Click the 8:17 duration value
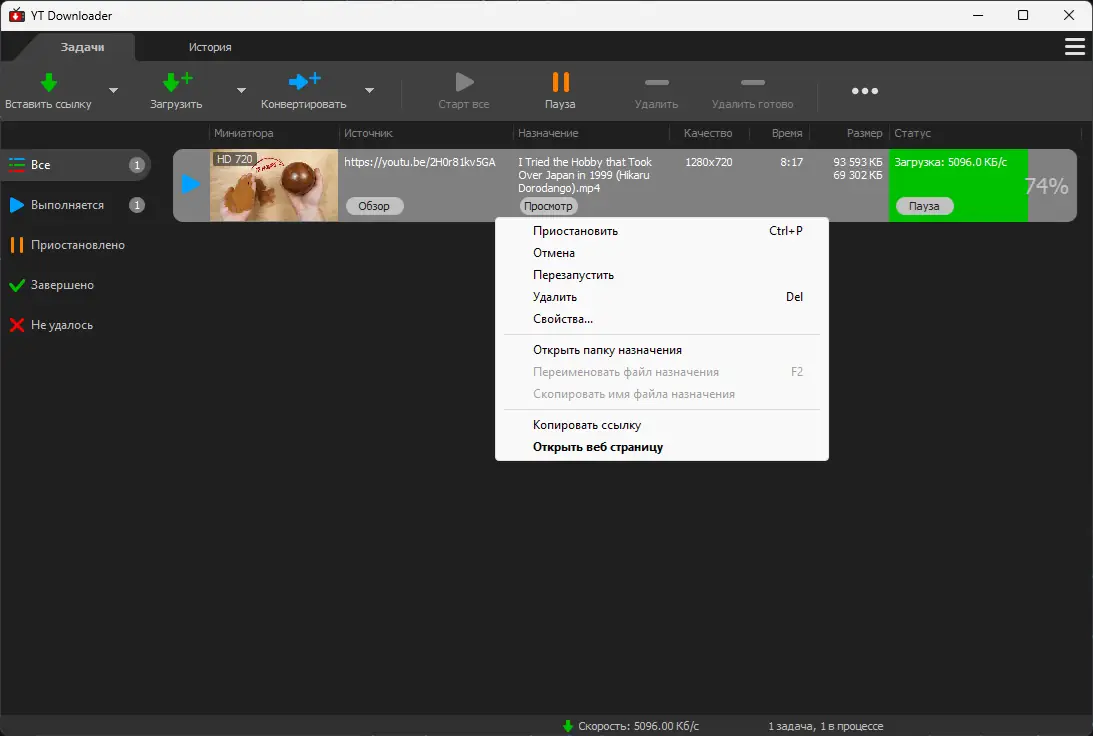This screenshot has width=1093, height=736. [x=791, y=162]
